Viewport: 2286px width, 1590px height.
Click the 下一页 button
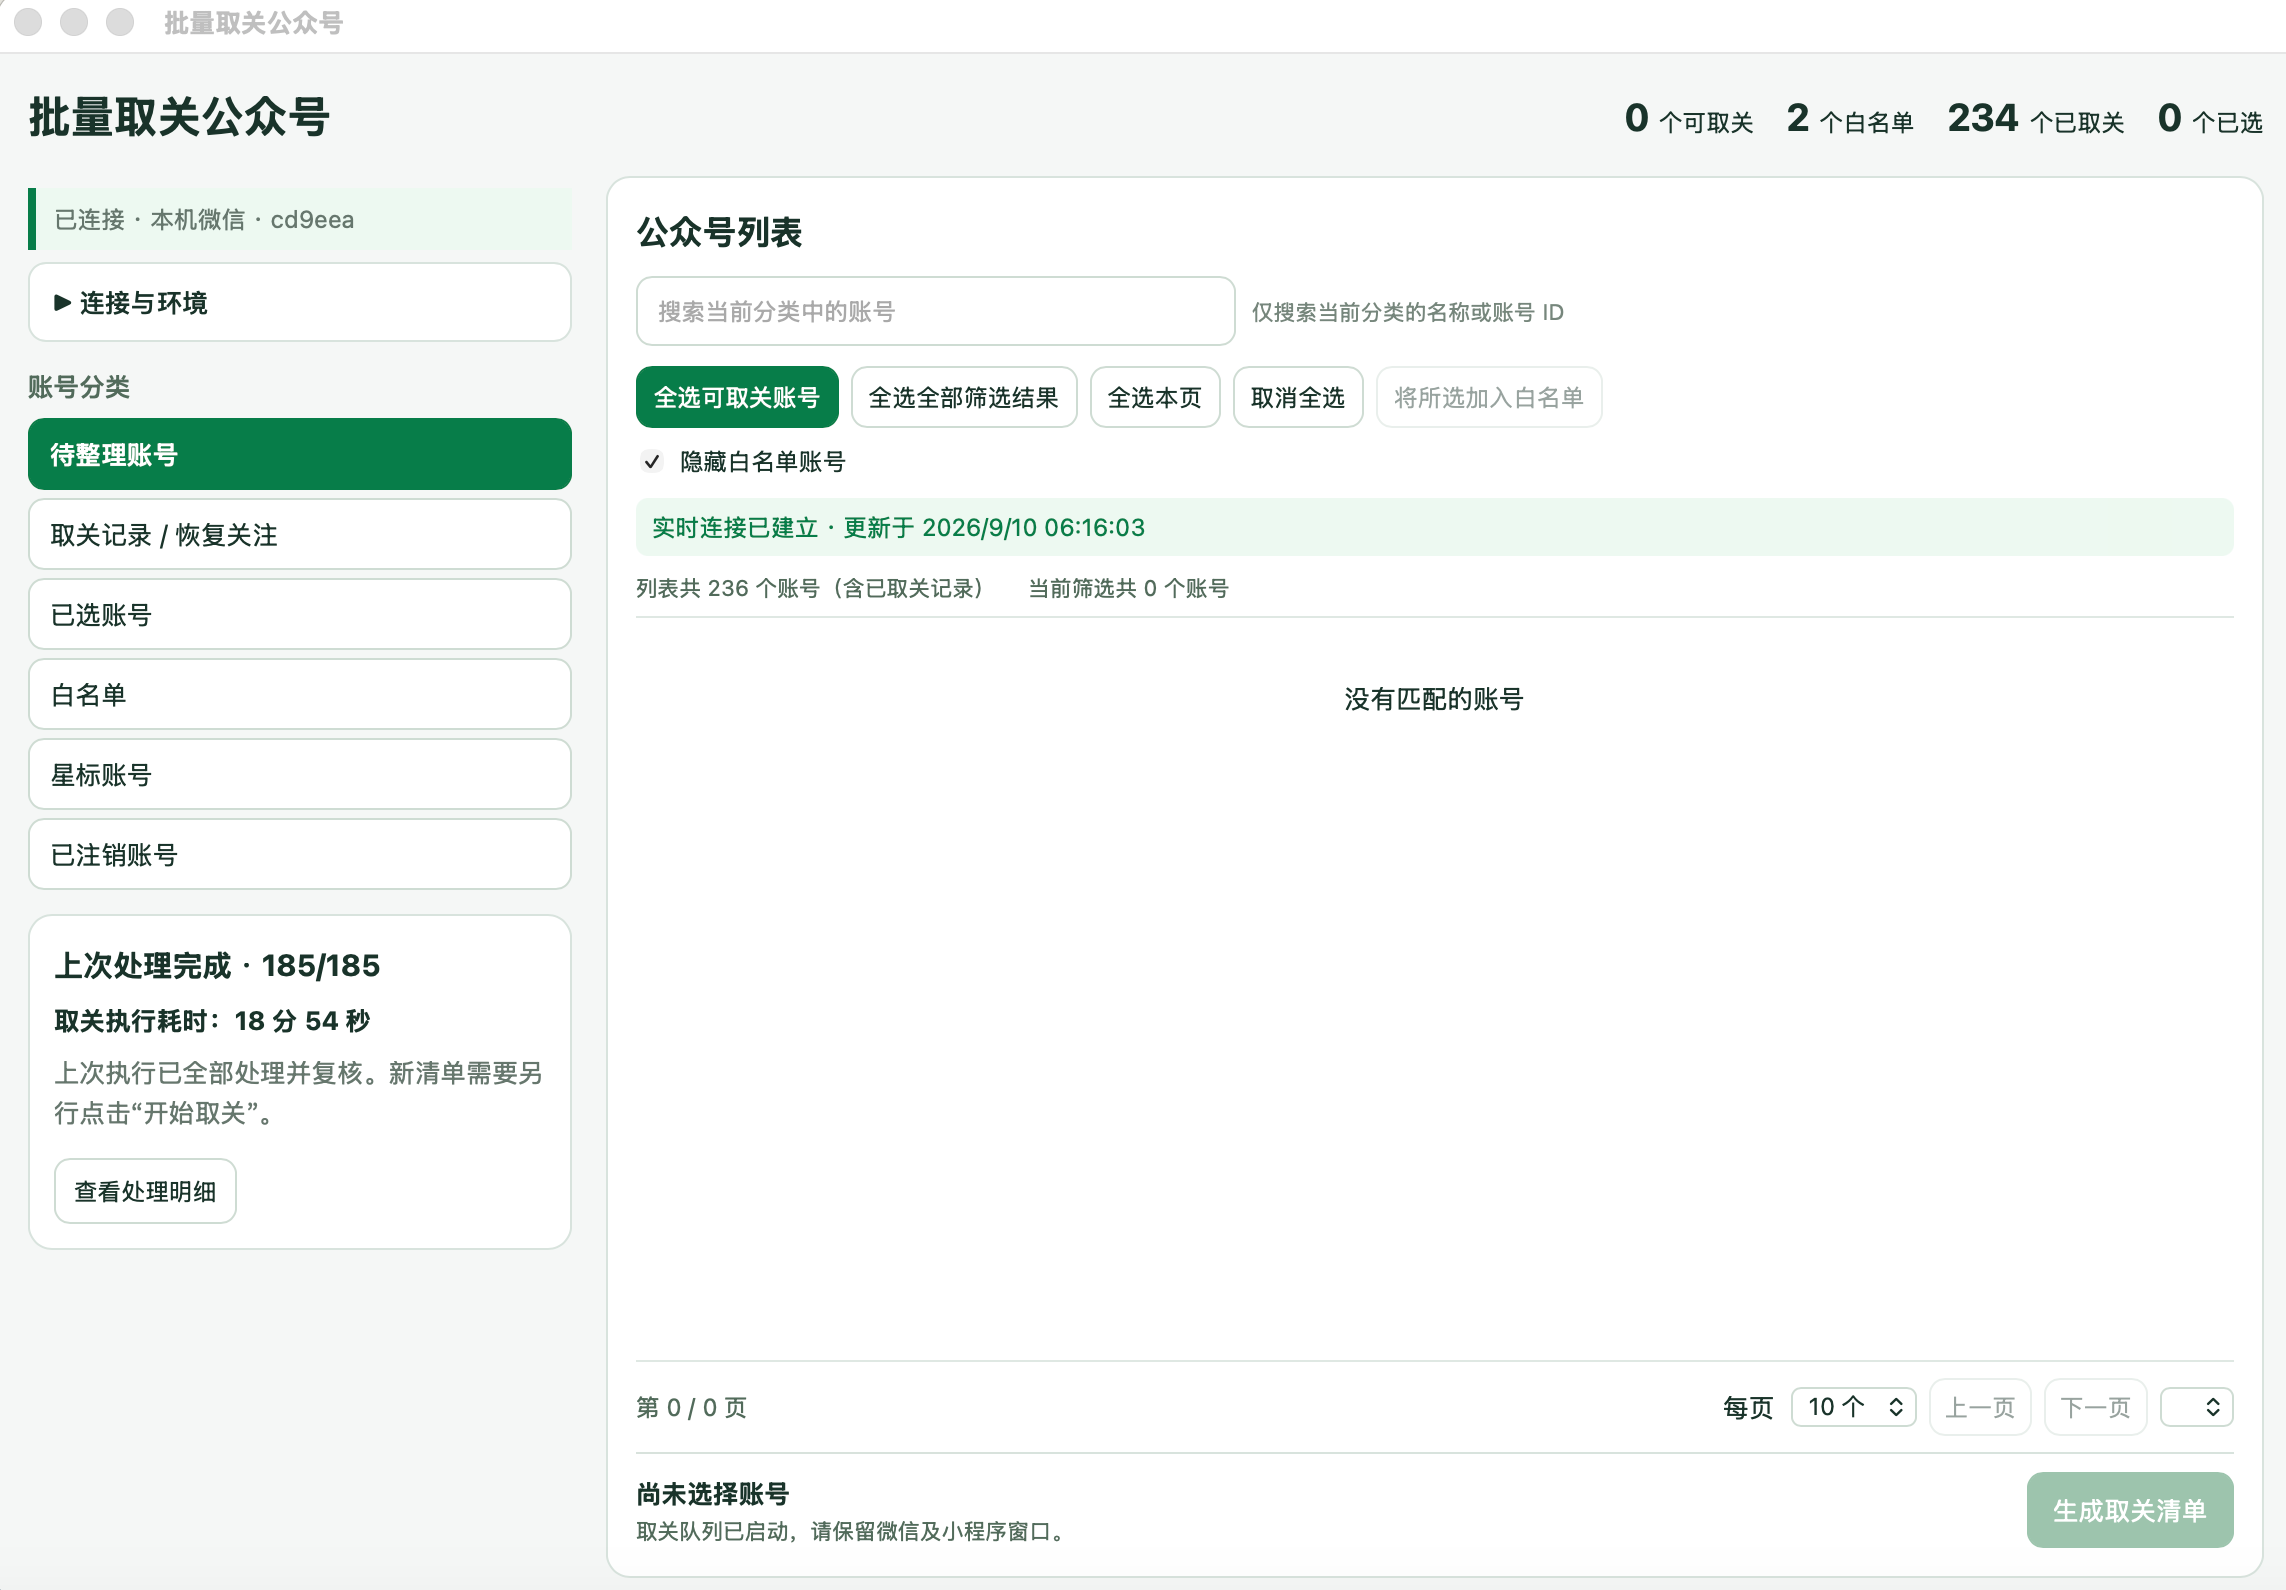coord(2096,1407)
